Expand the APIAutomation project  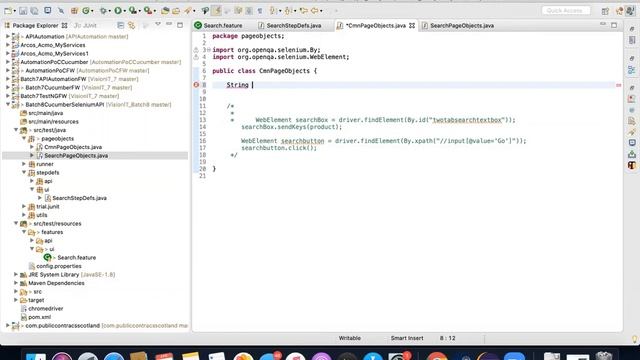click(x=8, y=36)
